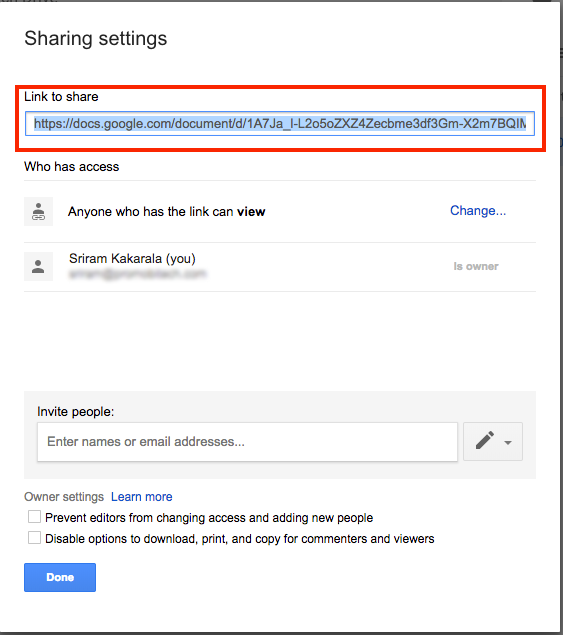Click the Owner settings label

coord(64,496)
